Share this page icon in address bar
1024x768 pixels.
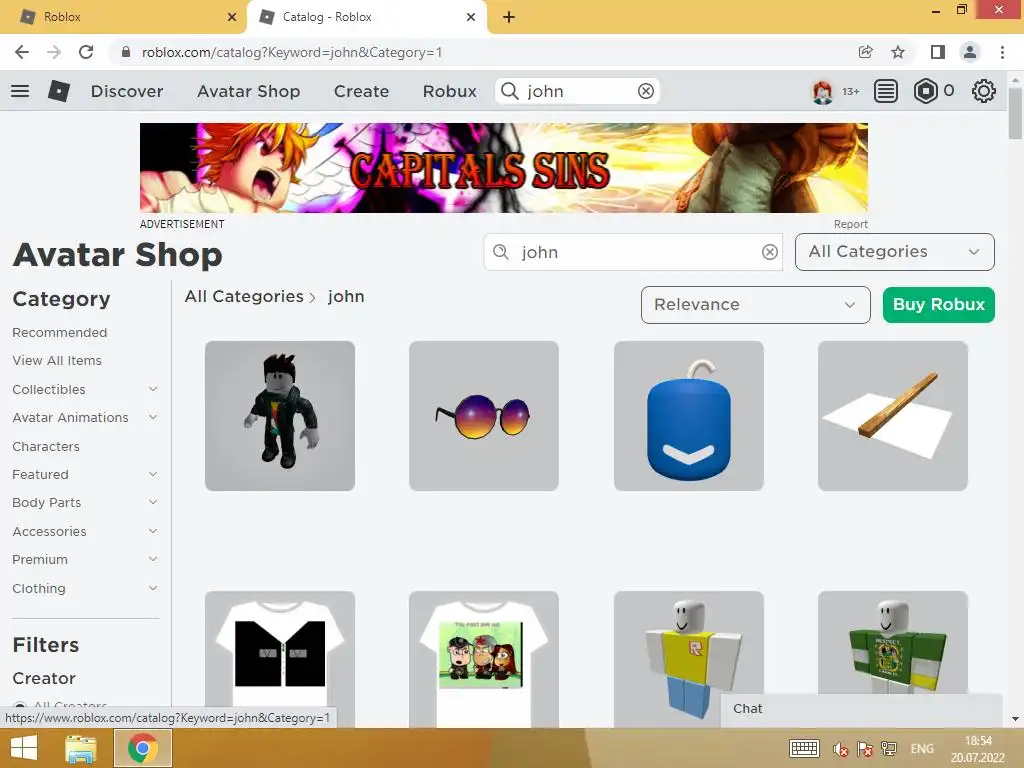click(865, 52)
